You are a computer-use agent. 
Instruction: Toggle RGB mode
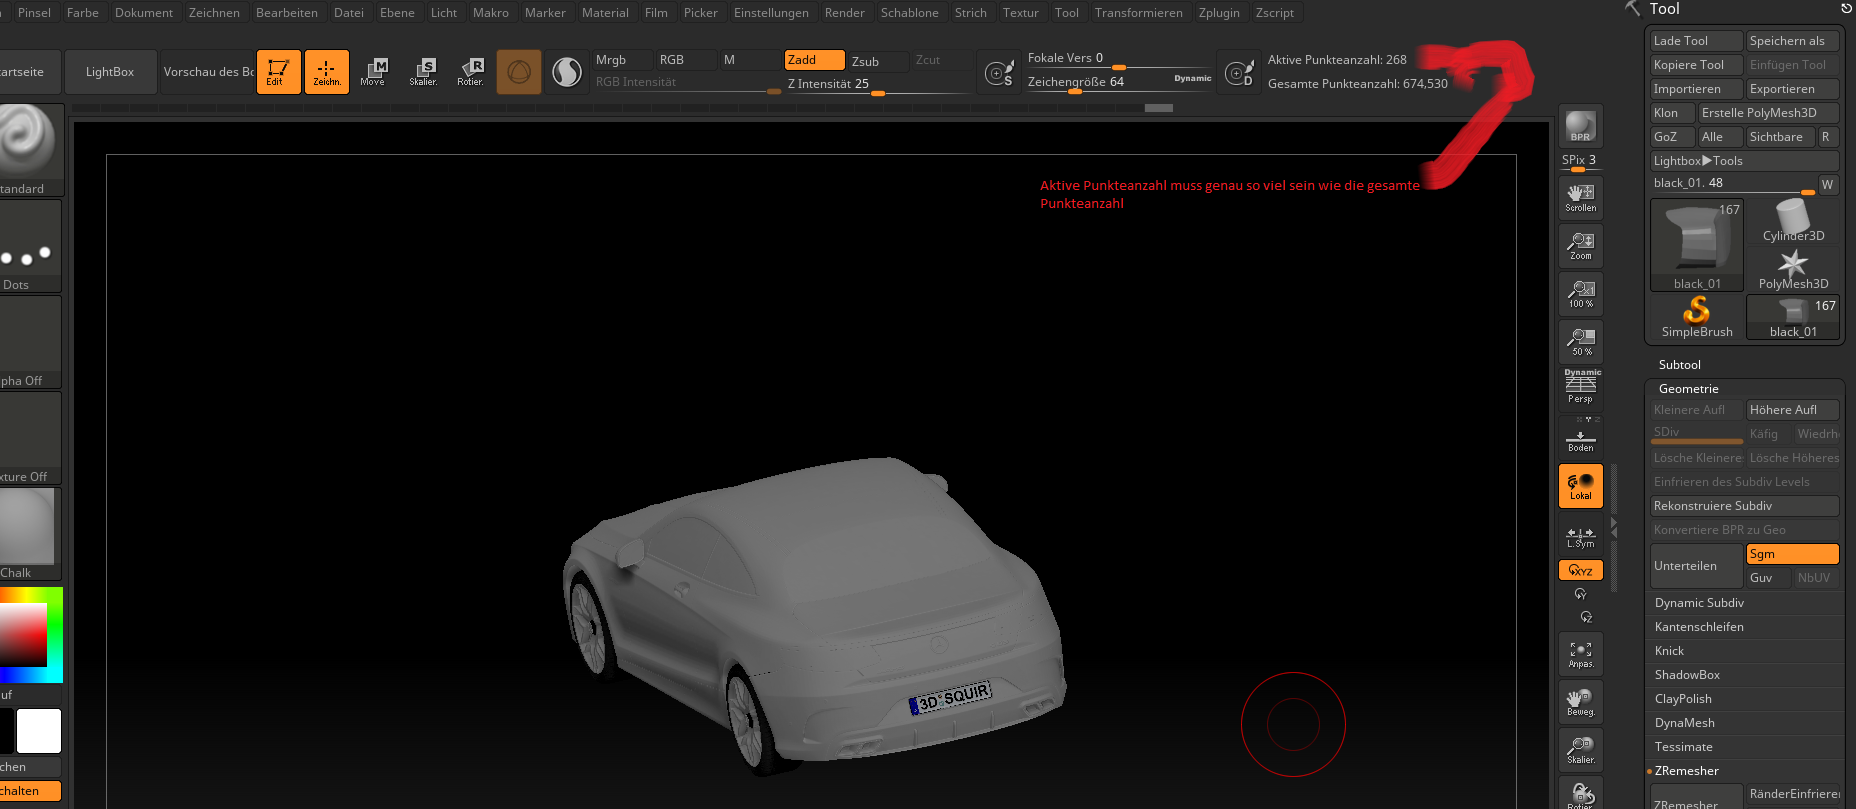(686, 60)
